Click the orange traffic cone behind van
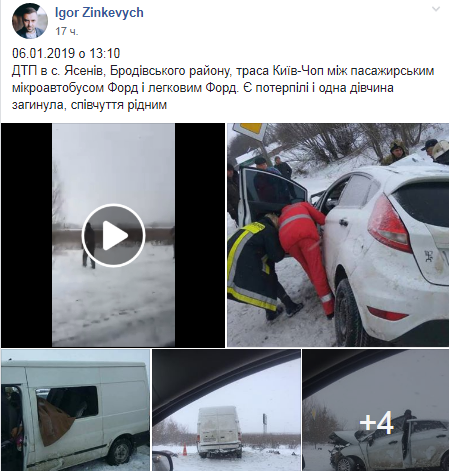The height and width of the screenshot is (471, 449). (184, 449)
